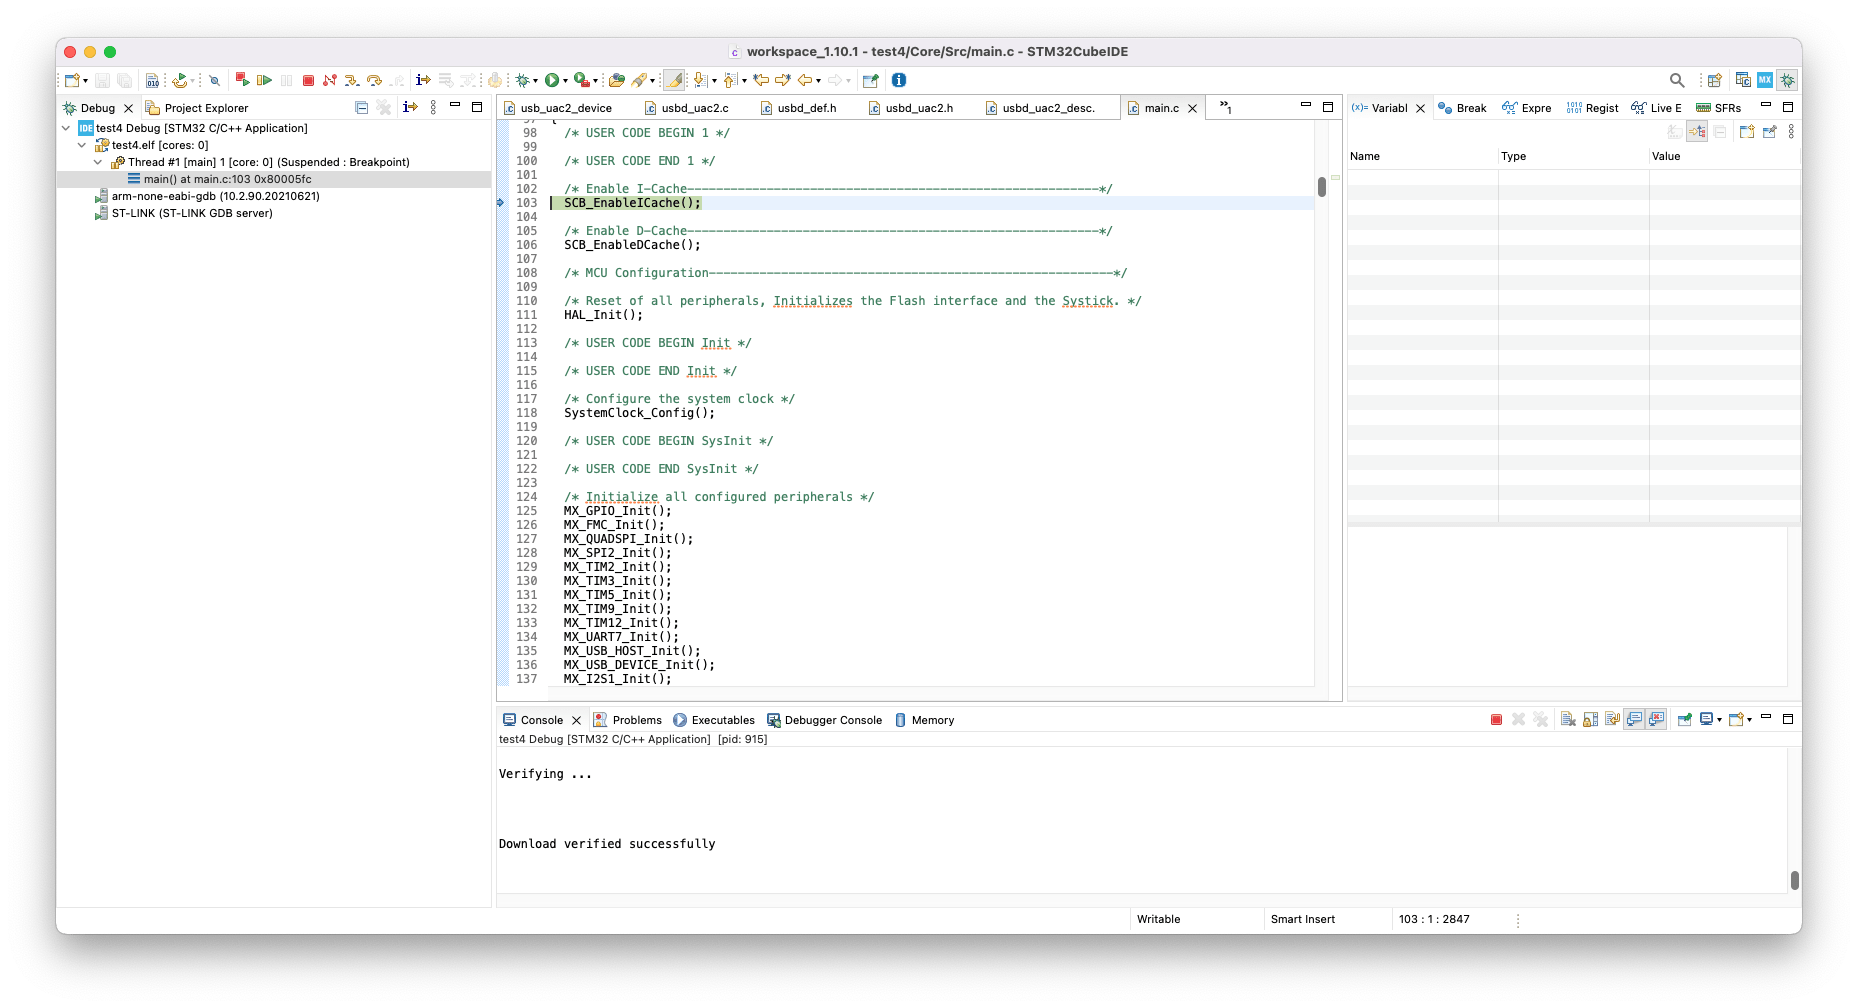Collapse Thread #1 tree node
This screenshot has width=1858, height=1008.
[98, 162]
